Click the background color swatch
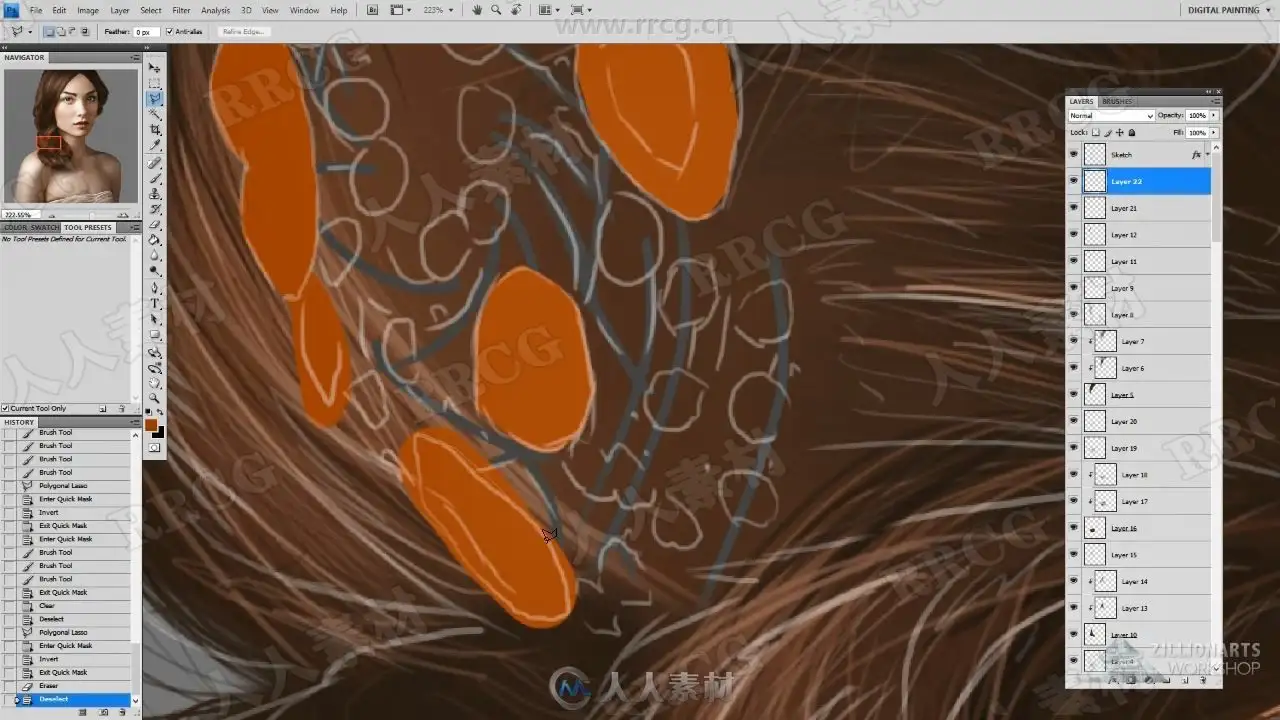This screenshot has height=720, width=1280. coord(158,432)
